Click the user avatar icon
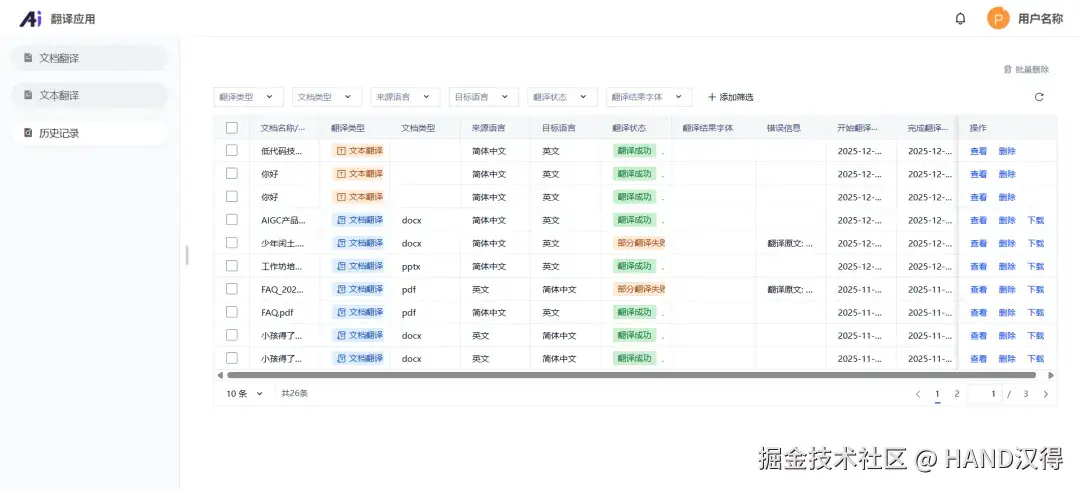The image size is (1080, 489). [998, 19]
